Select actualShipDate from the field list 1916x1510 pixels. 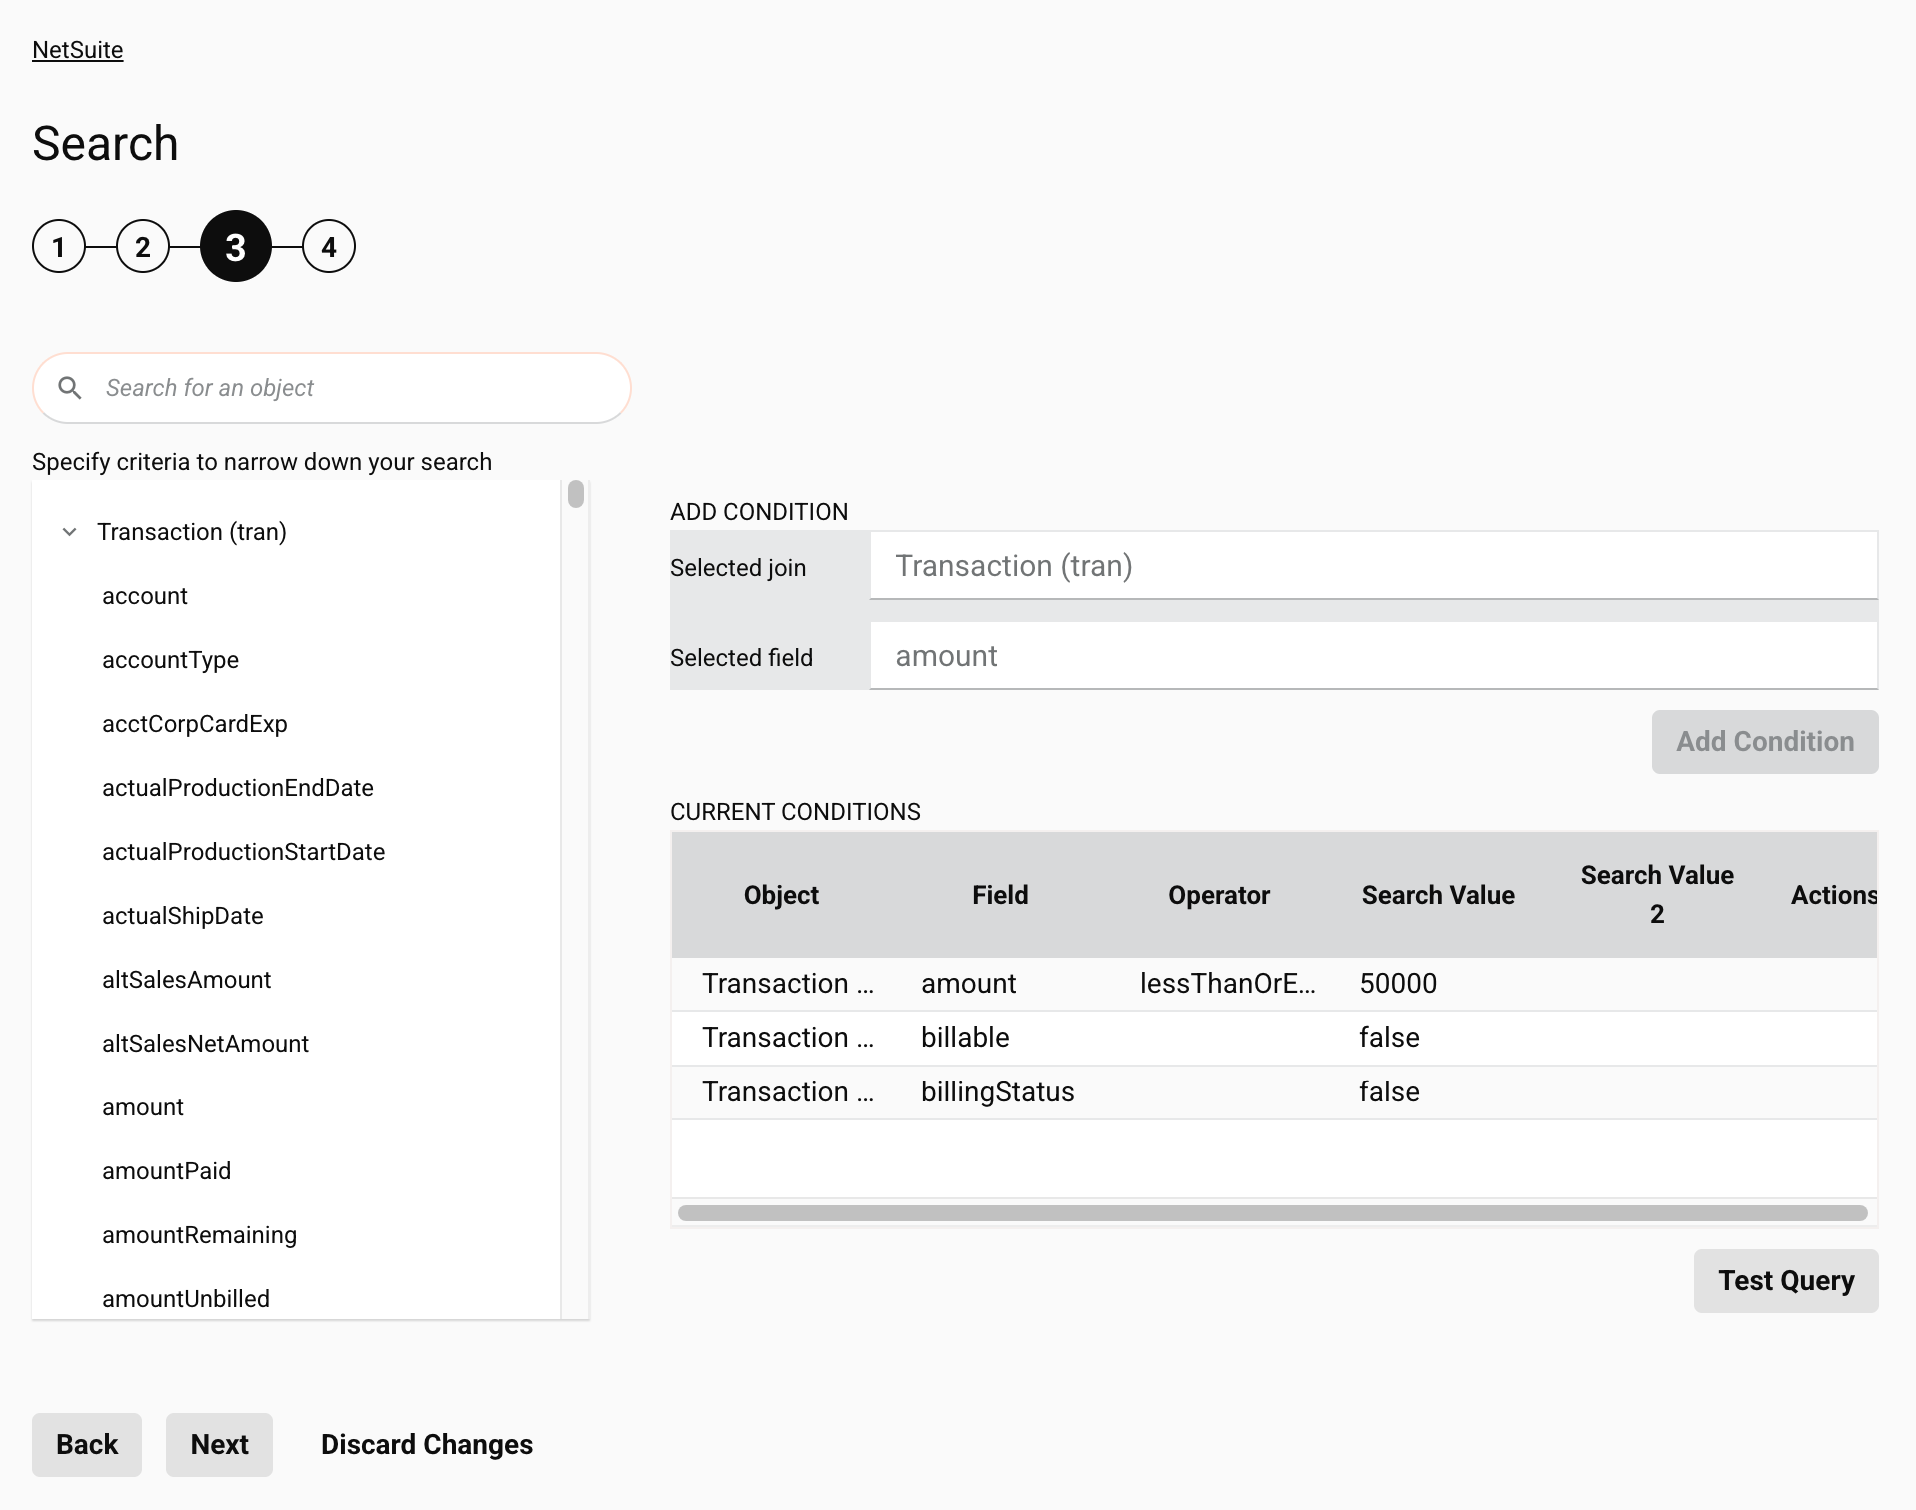[182, 916]
